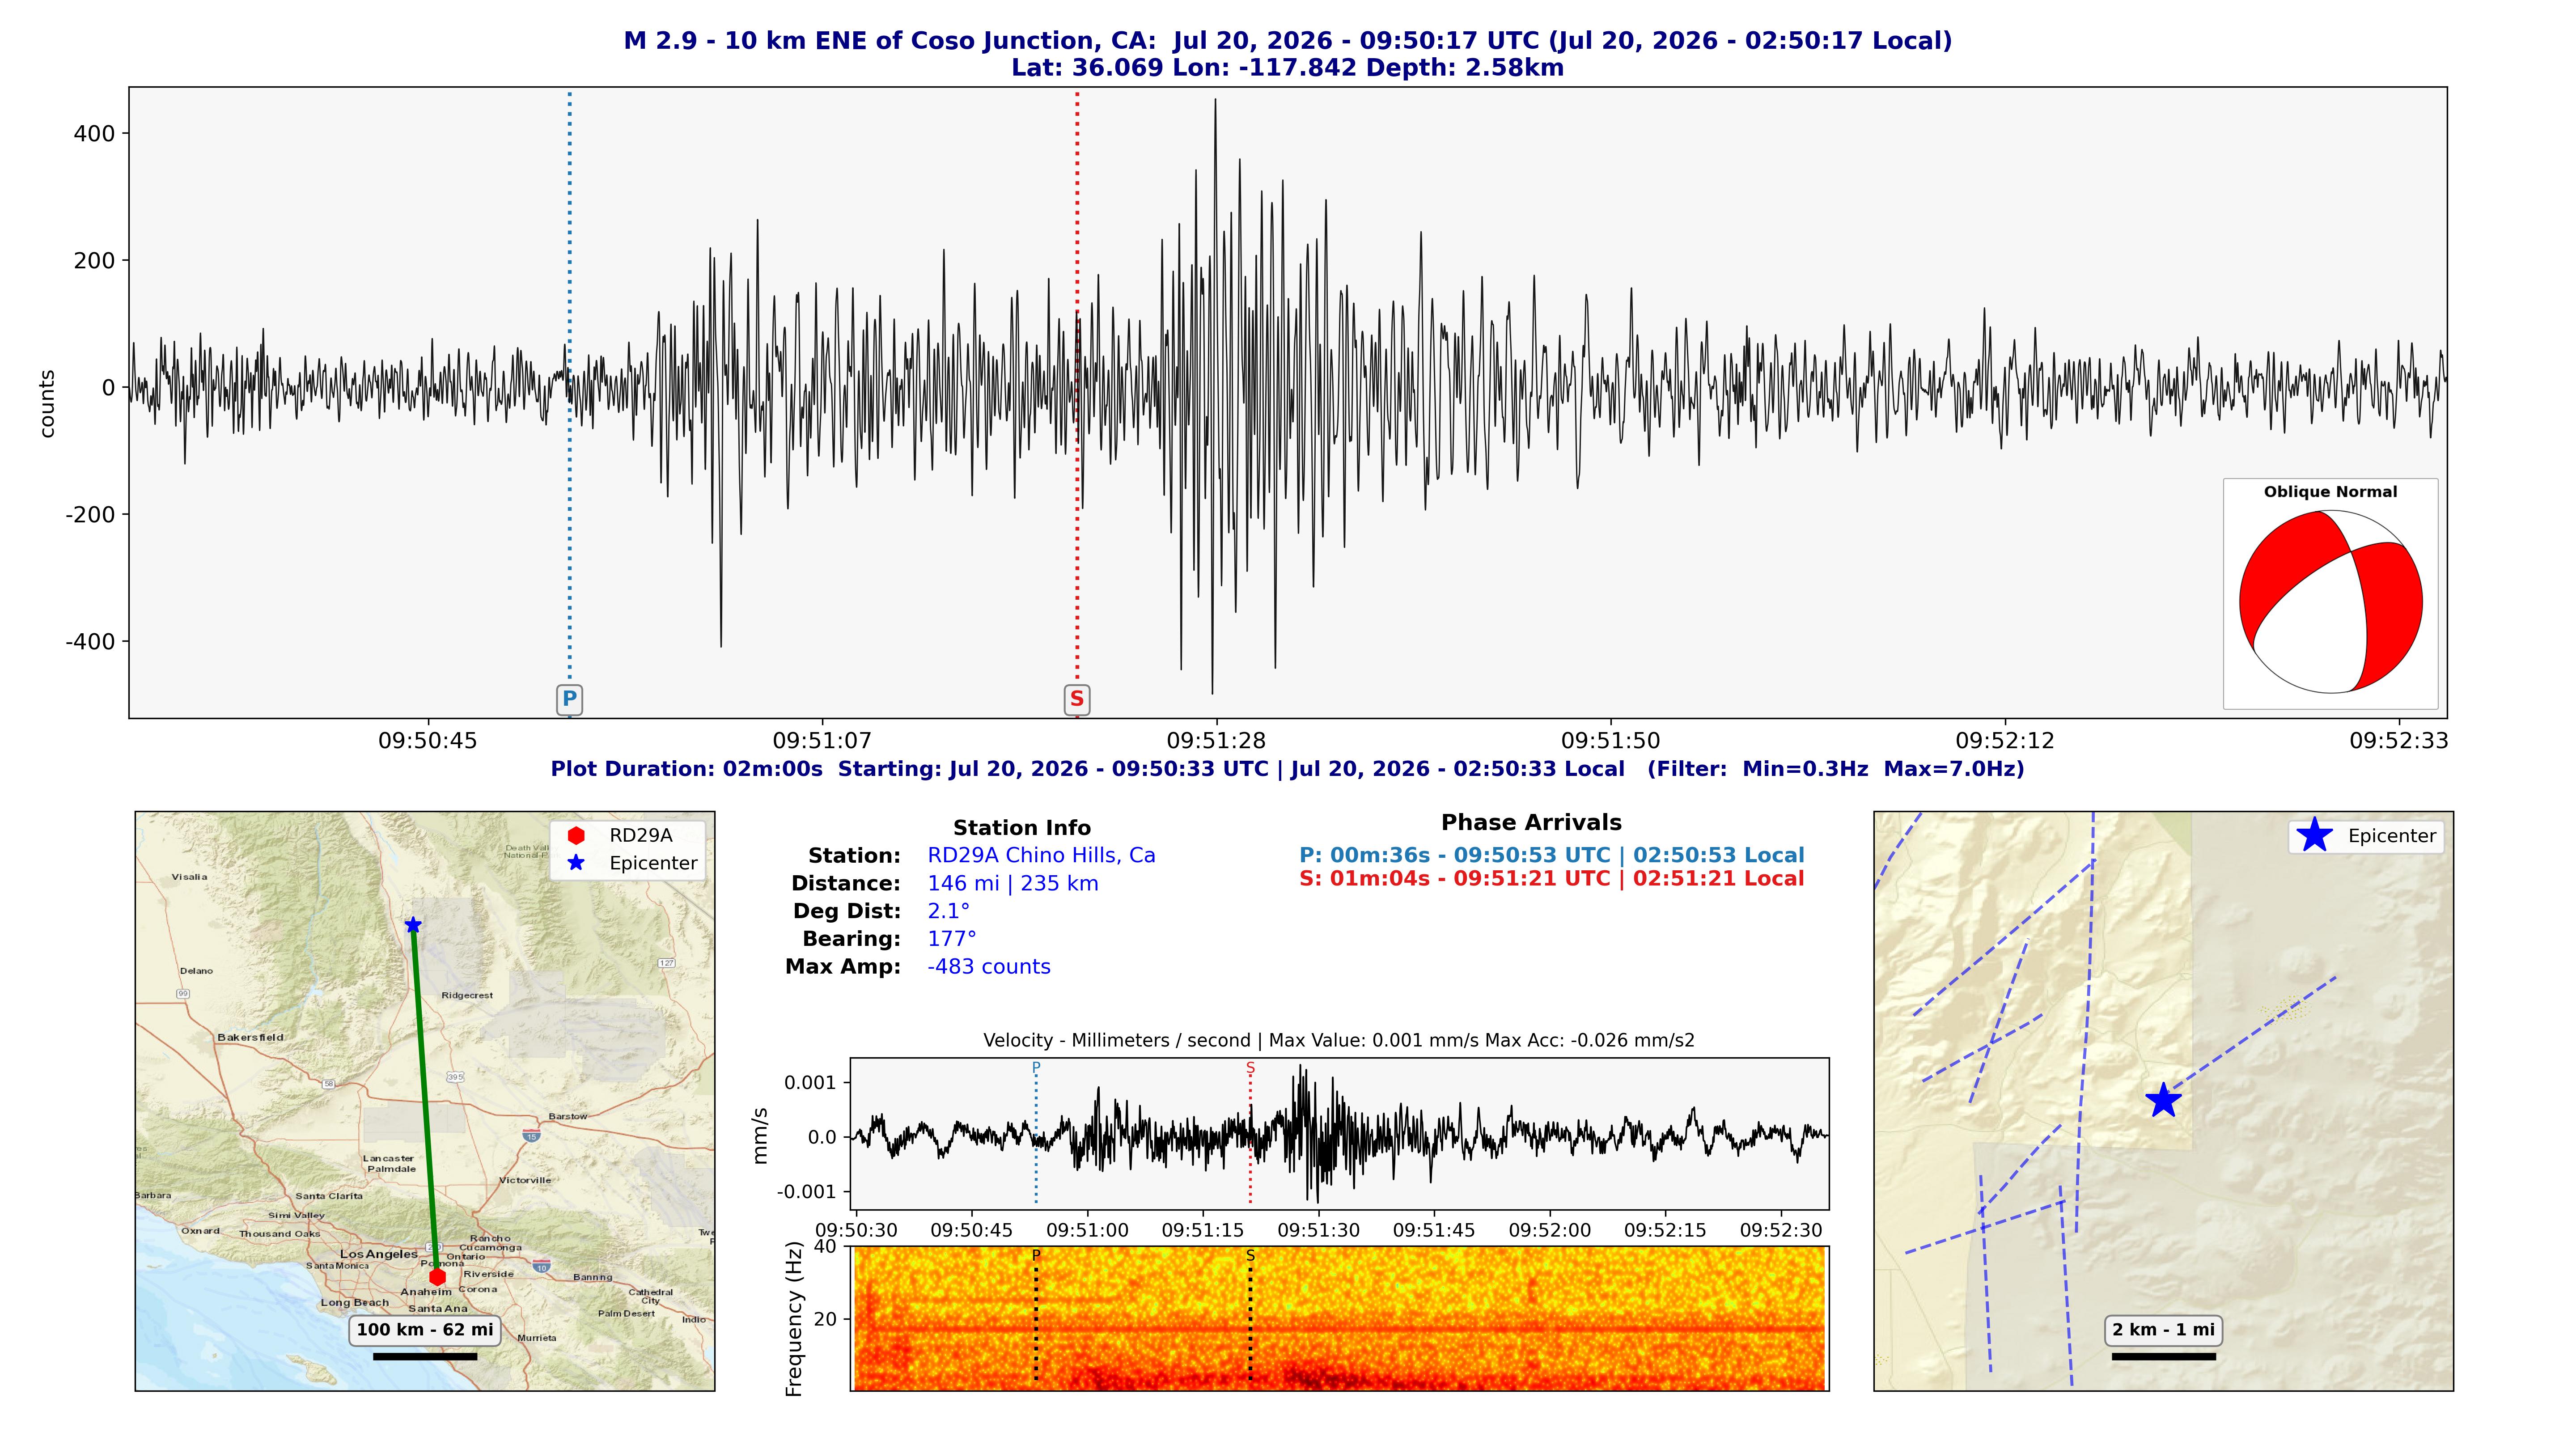Click the red RD29A station hexagon near Pomona
The height and width of the screenshot is (1449, 2576).
pyautogui.click(x=437, y=1277)
